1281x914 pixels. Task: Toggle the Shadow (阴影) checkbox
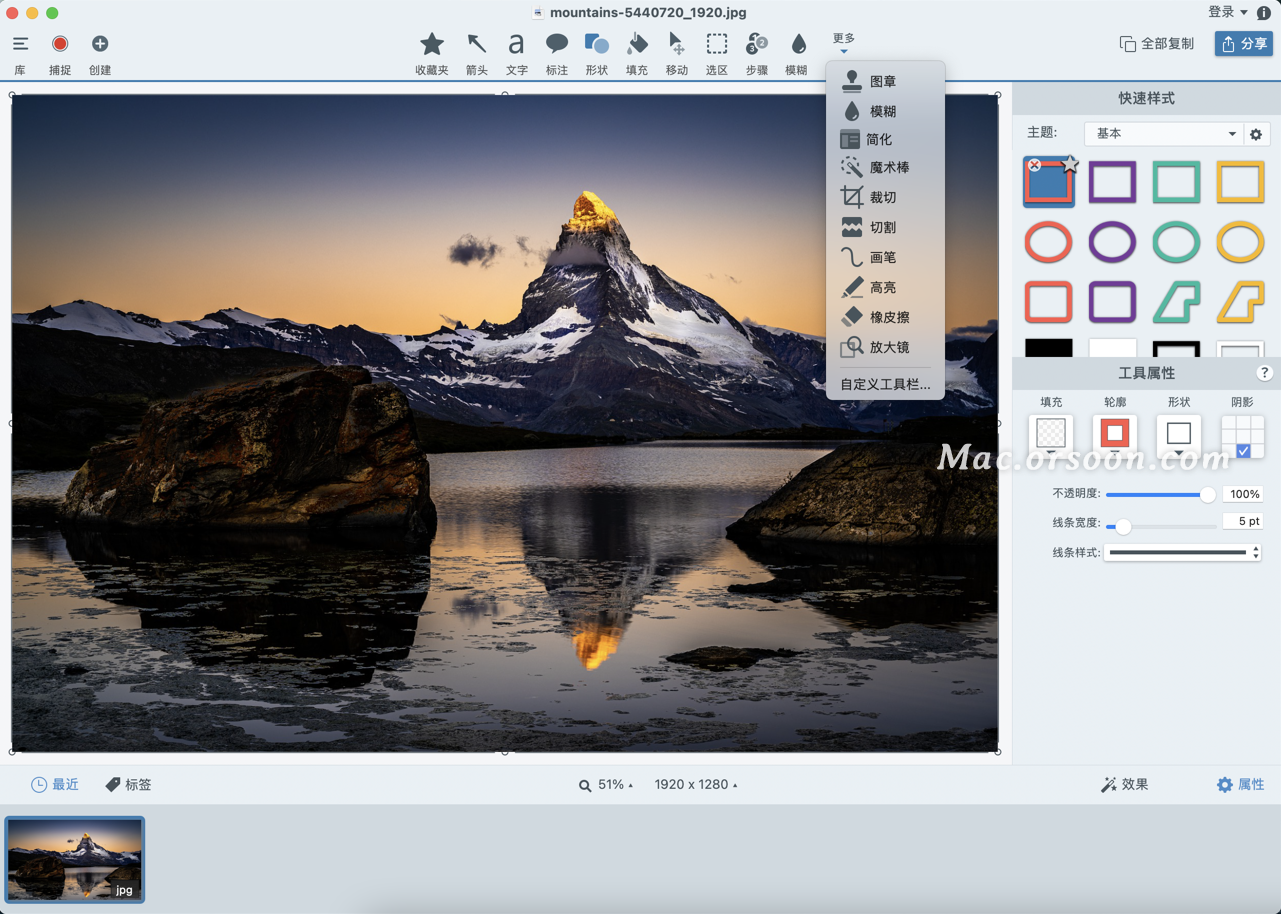(1243, 451)
